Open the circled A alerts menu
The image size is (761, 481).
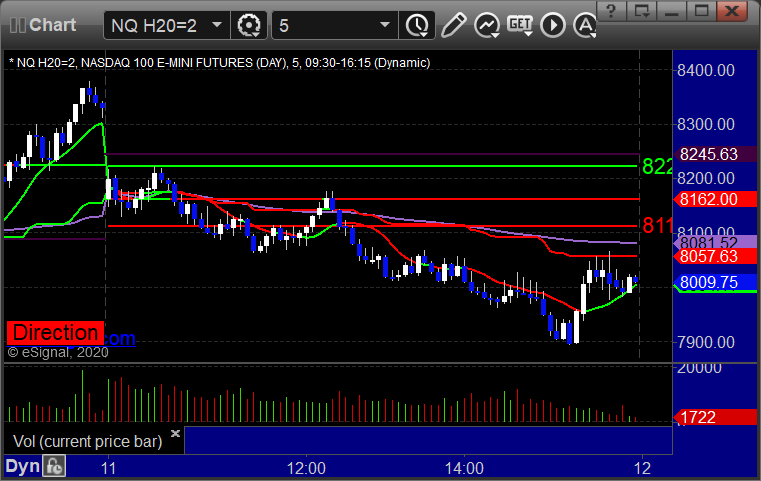coord(585,25)
